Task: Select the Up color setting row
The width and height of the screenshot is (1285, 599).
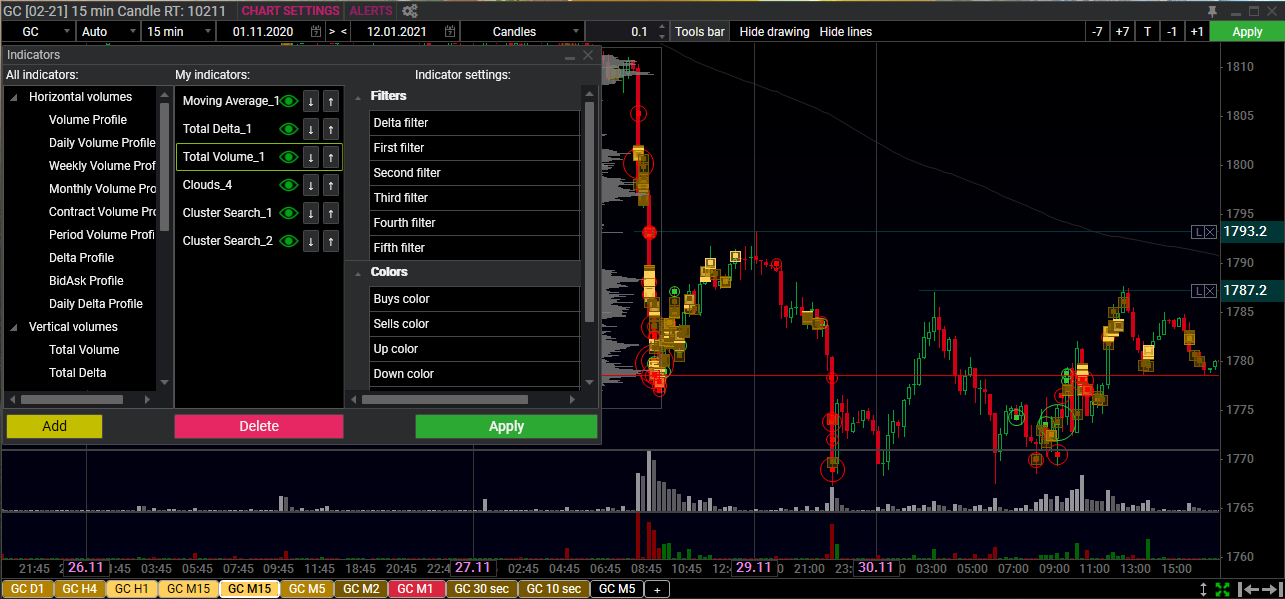Action: pyautogui.click(x=475, y=349)
